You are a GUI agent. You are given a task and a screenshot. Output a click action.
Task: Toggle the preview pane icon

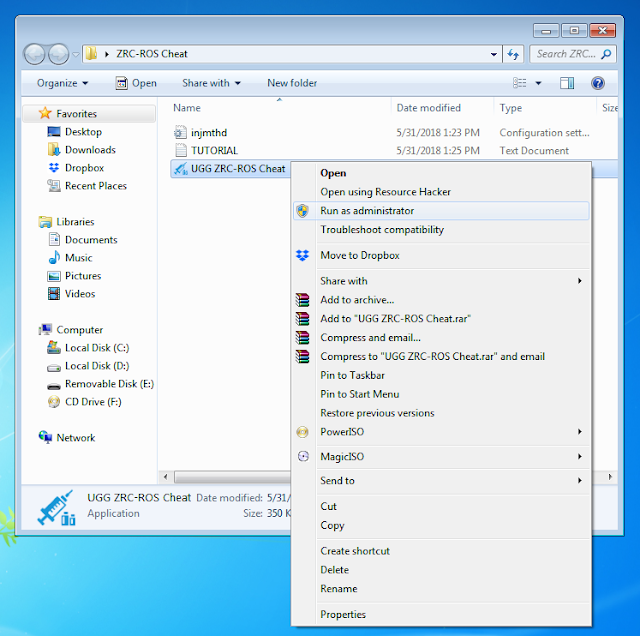click(567, 83)
